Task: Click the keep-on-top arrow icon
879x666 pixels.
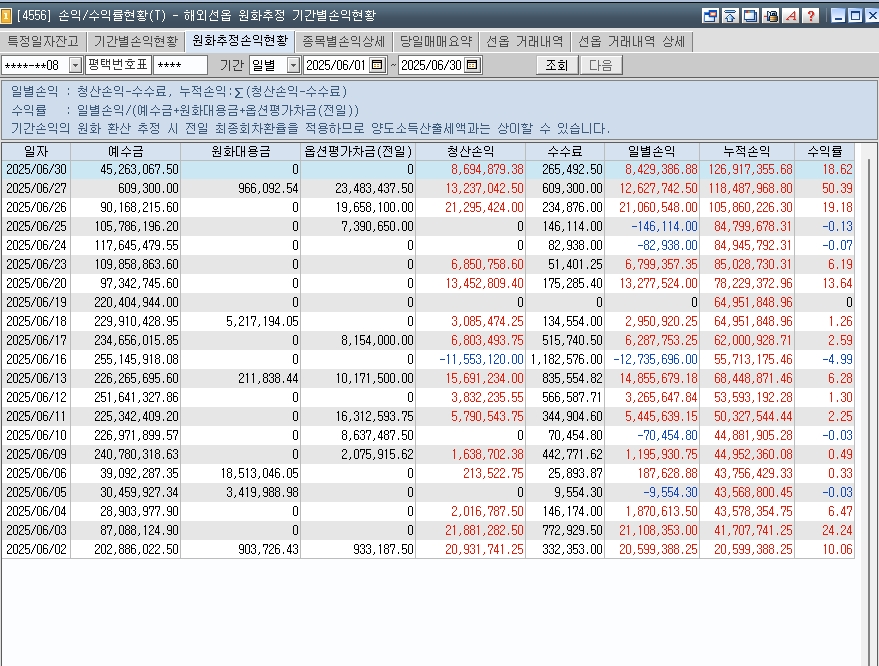Action: click(x=730, y=15)
